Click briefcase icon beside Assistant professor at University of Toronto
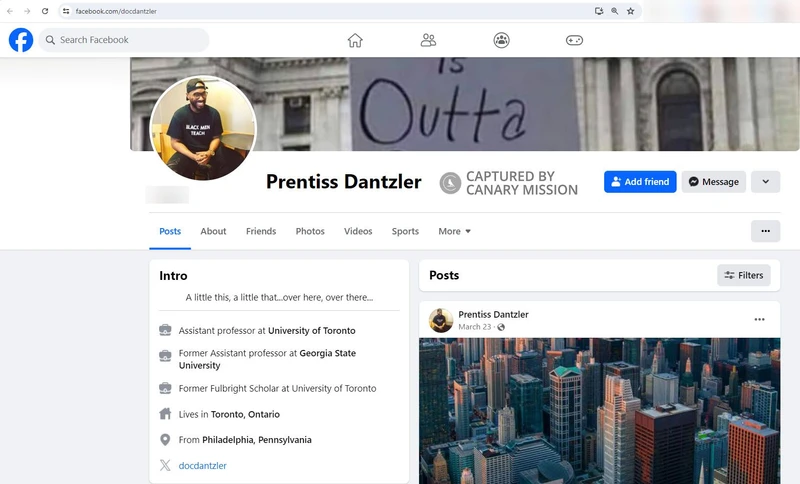The height and width of the screenshot is (484, 800). coord(165,330)
